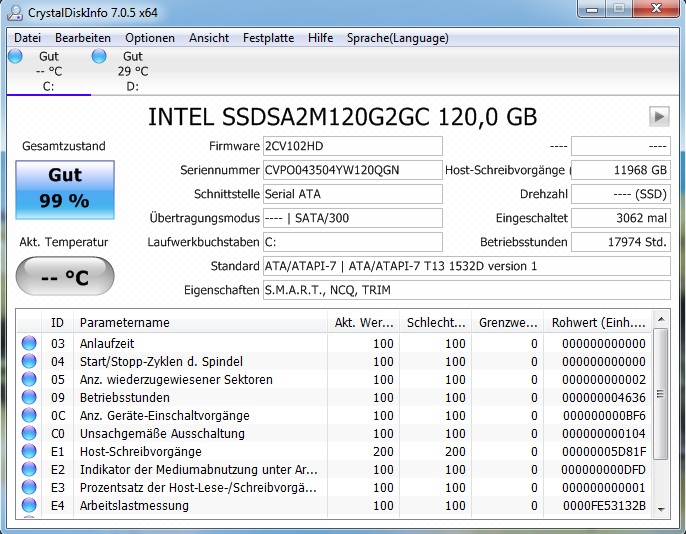The image size is (686, 534).
Task: Select the Start/Stopp-Zyklen d. Spindel row
Action: click(161, 362)
